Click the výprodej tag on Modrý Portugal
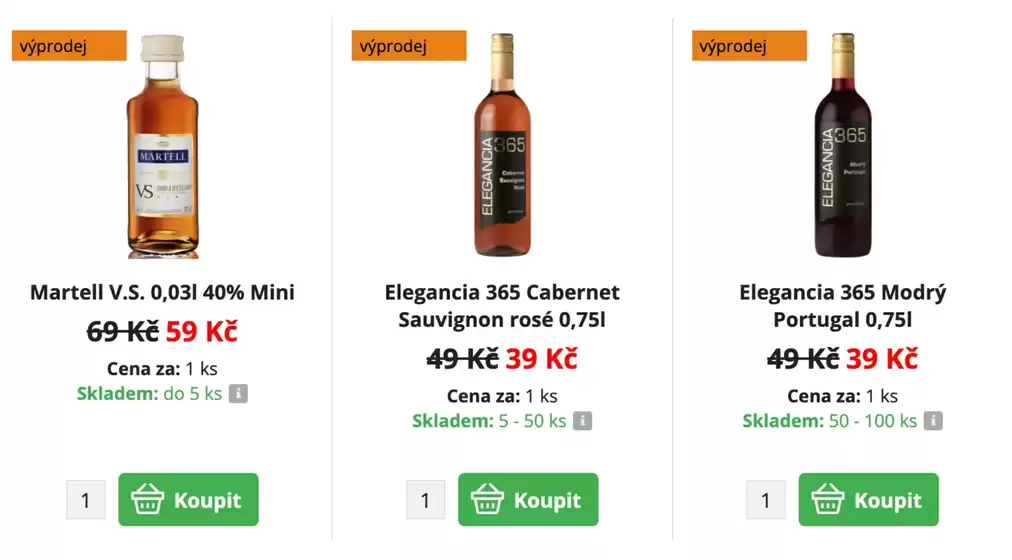Viewport: 1012px width, 560px height. [x=749, y=46]
